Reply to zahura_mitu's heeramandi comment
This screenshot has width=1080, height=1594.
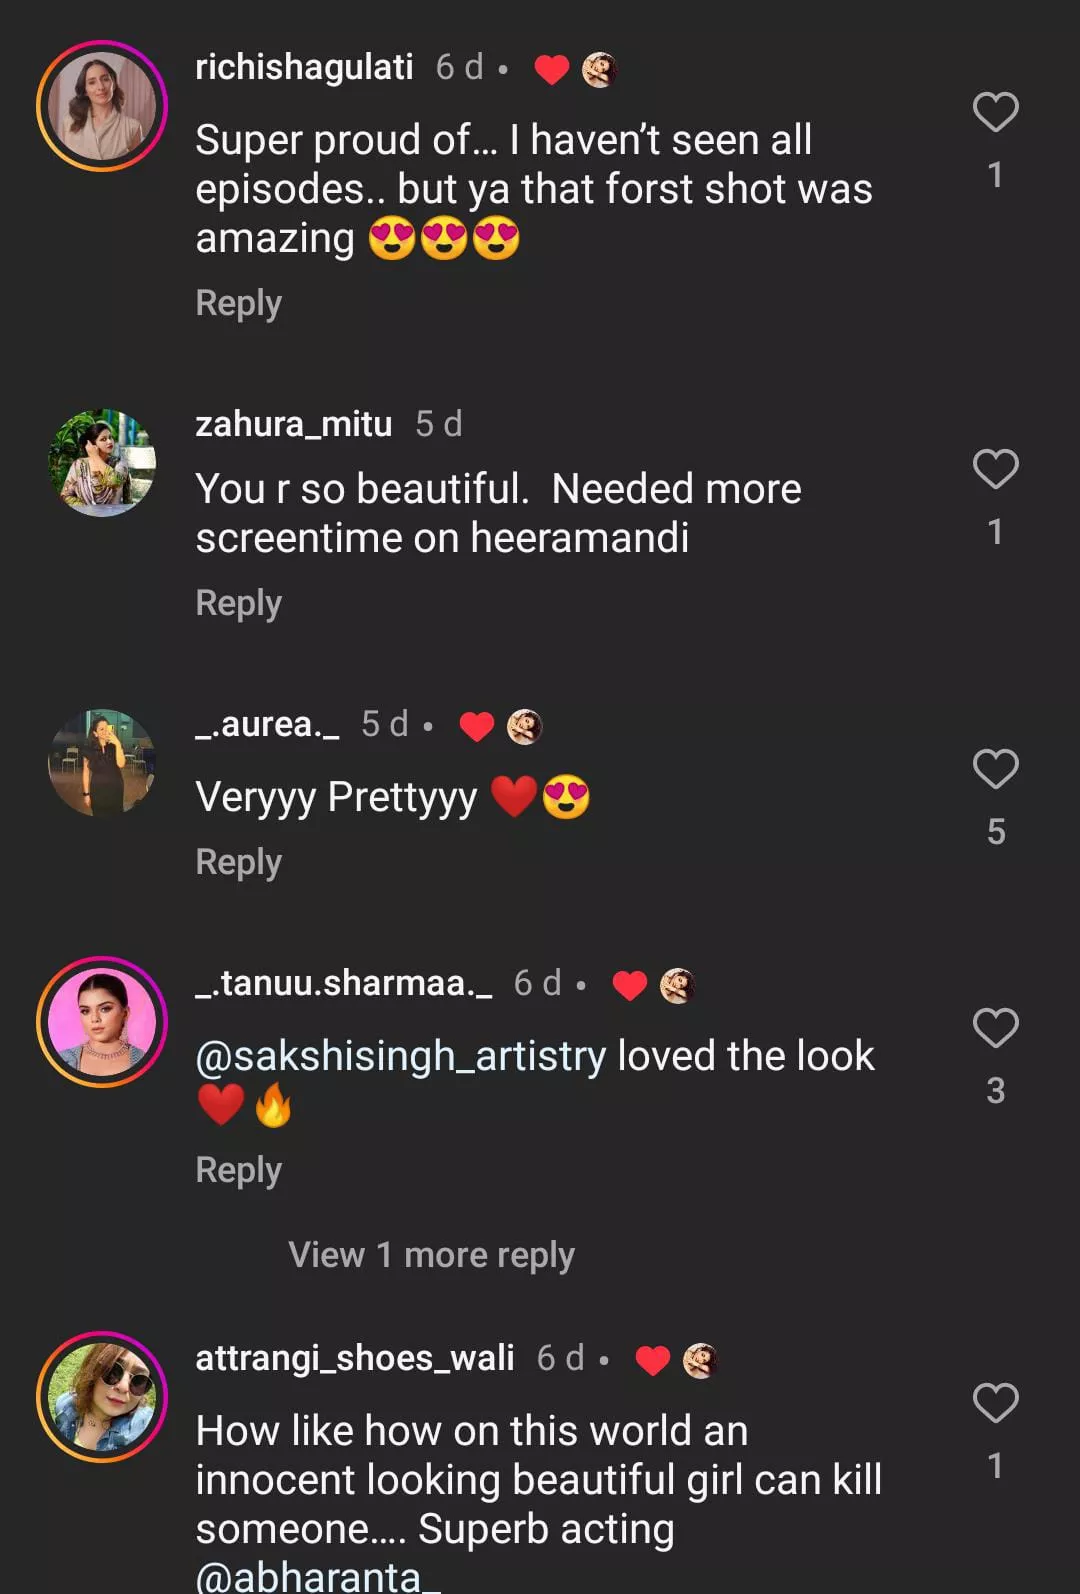click(238, 603)
